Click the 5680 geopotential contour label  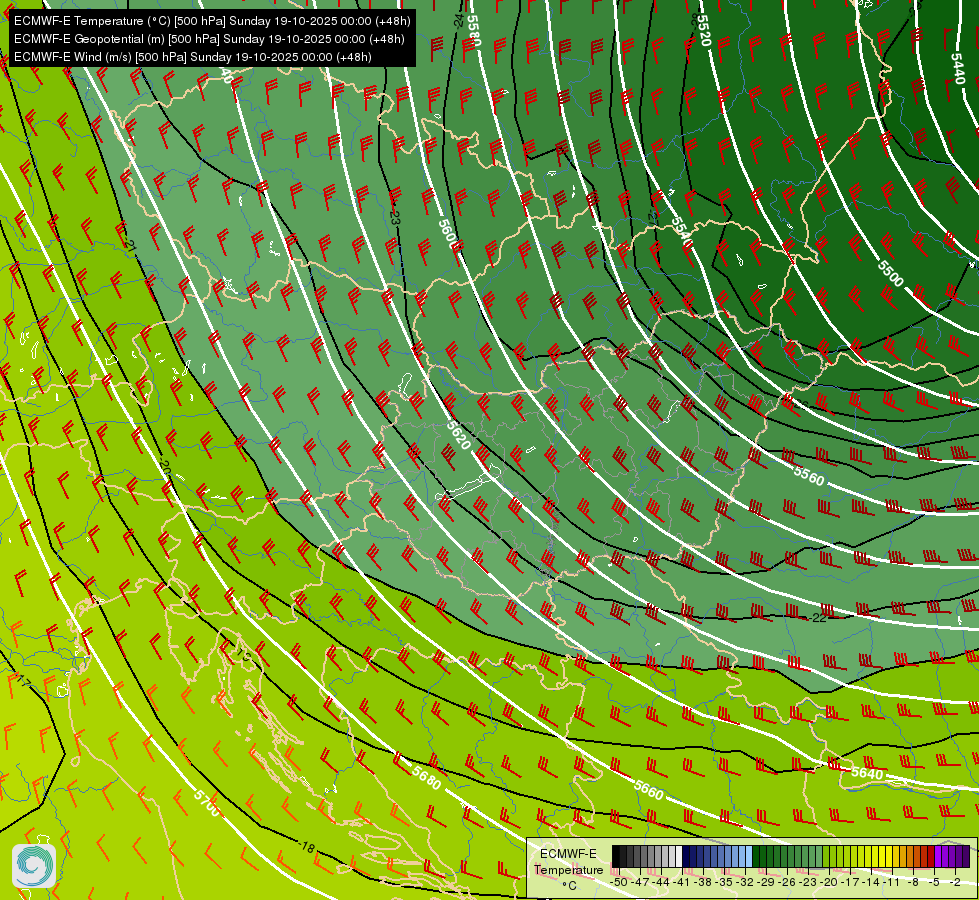point(427,779)
